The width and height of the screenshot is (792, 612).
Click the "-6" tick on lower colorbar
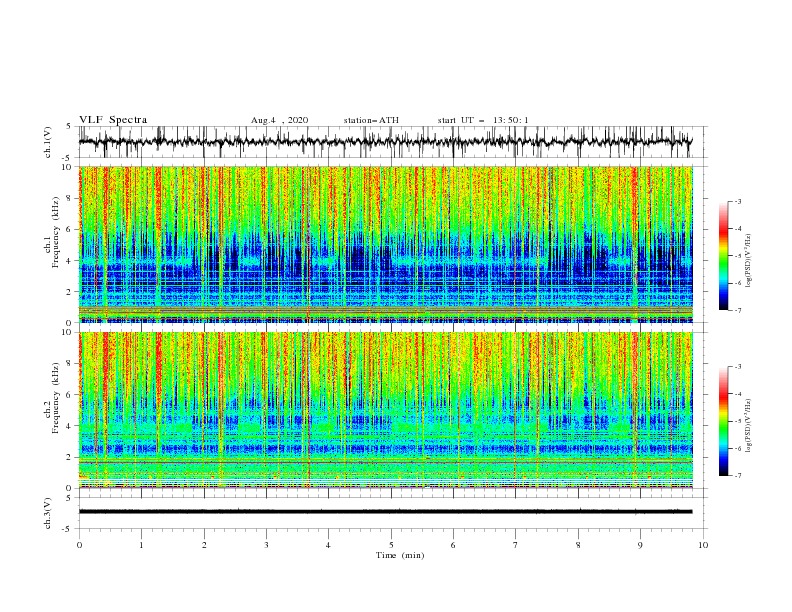click(737, 449)
